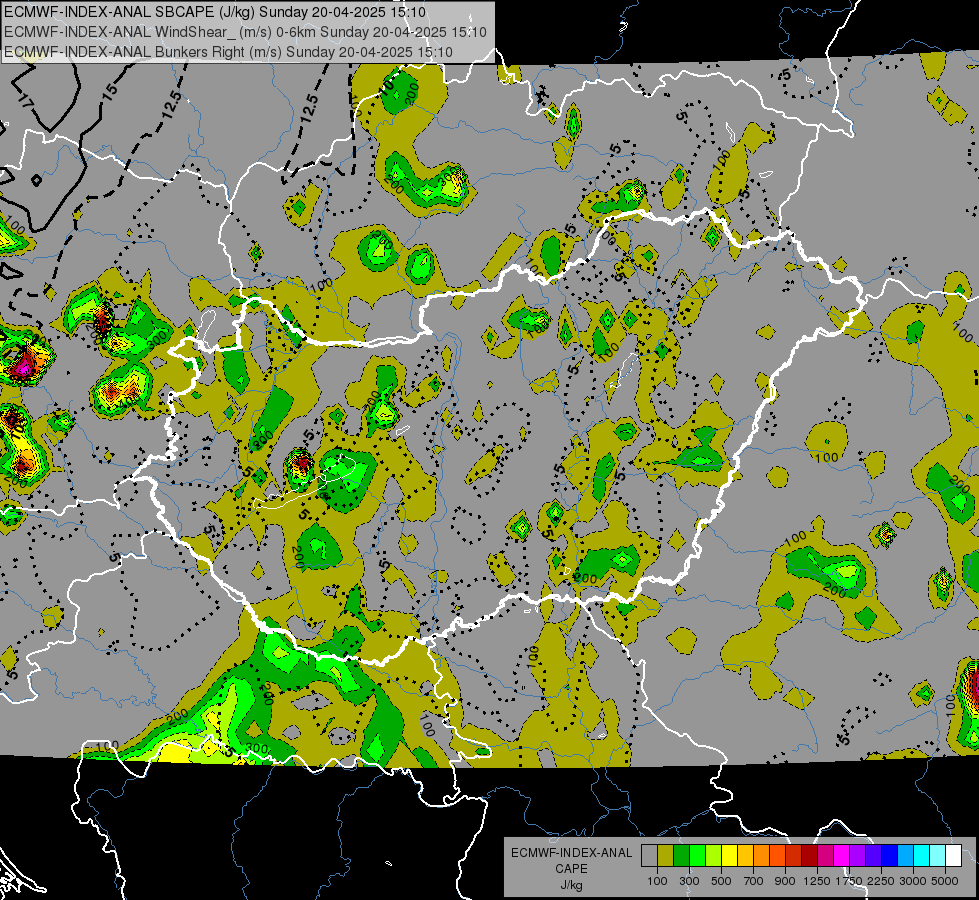Screen dimensions: 979x900
Task: Click the Bunkers Right title line
Action: [x=228, y=52]
